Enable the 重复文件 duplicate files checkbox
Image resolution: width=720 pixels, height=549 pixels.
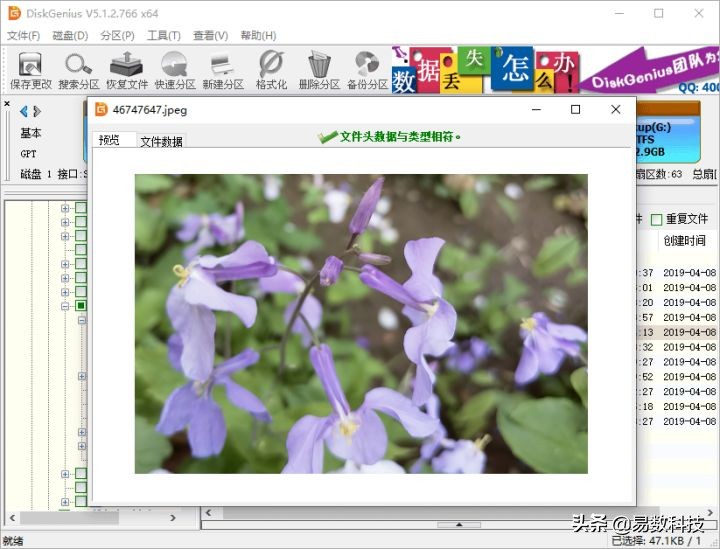pos(657,219)
